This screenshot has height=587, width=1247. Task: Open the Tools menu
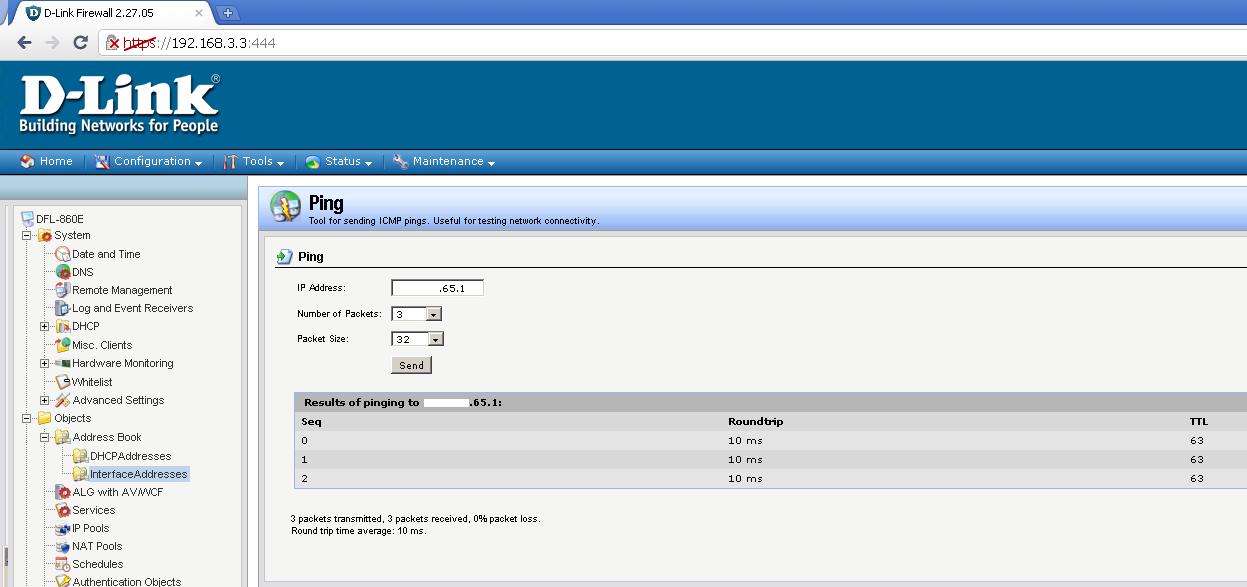pyautogui.click(x=254, y=162)
